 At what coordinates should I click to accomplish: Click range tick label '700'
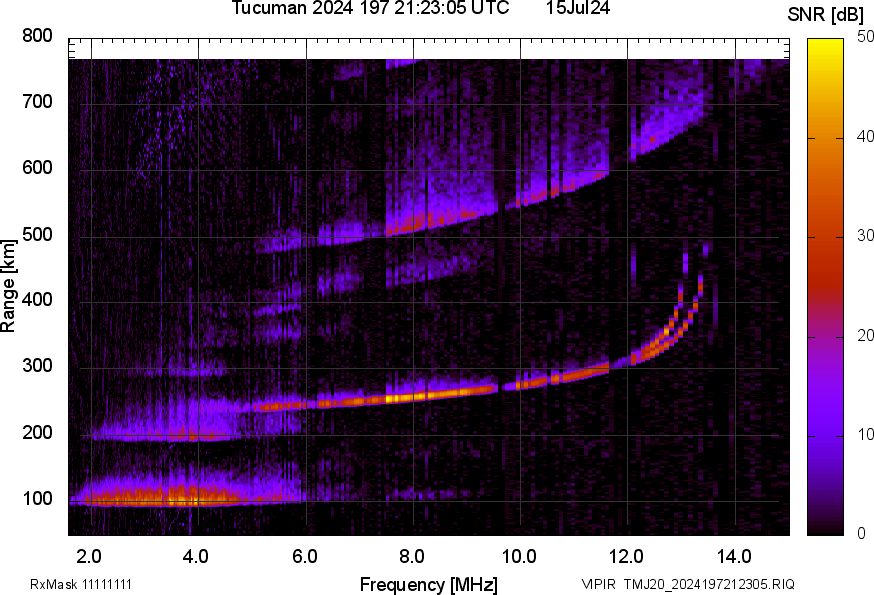tap(37, 102)
